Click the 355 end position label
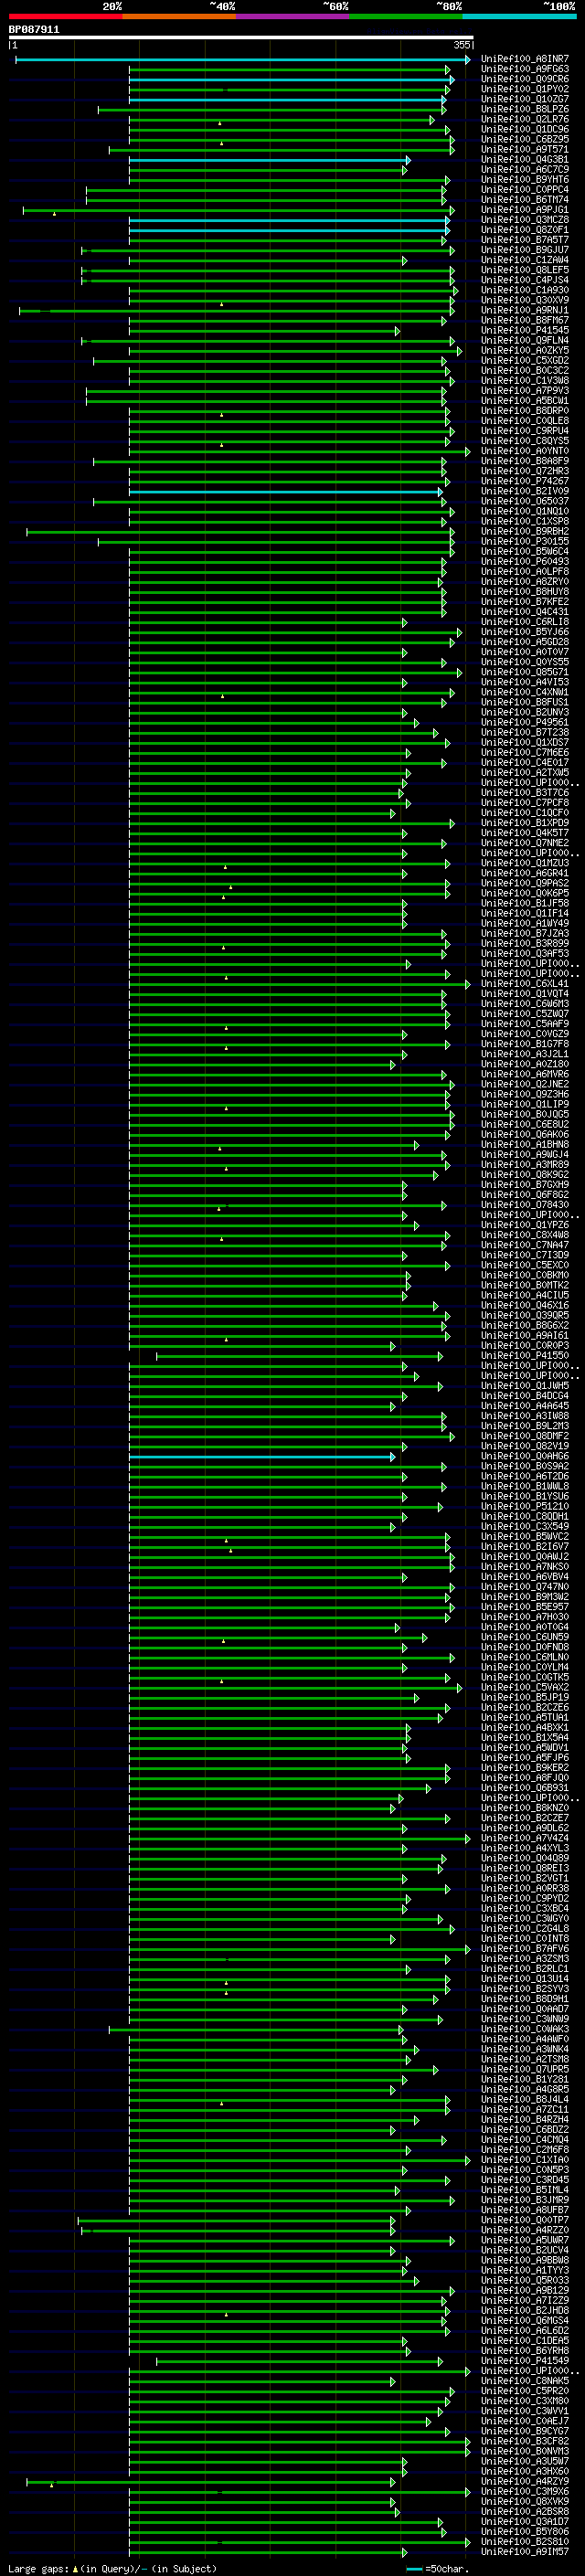Viewport: 585px width, 2576px height. [x=462, y=45]
